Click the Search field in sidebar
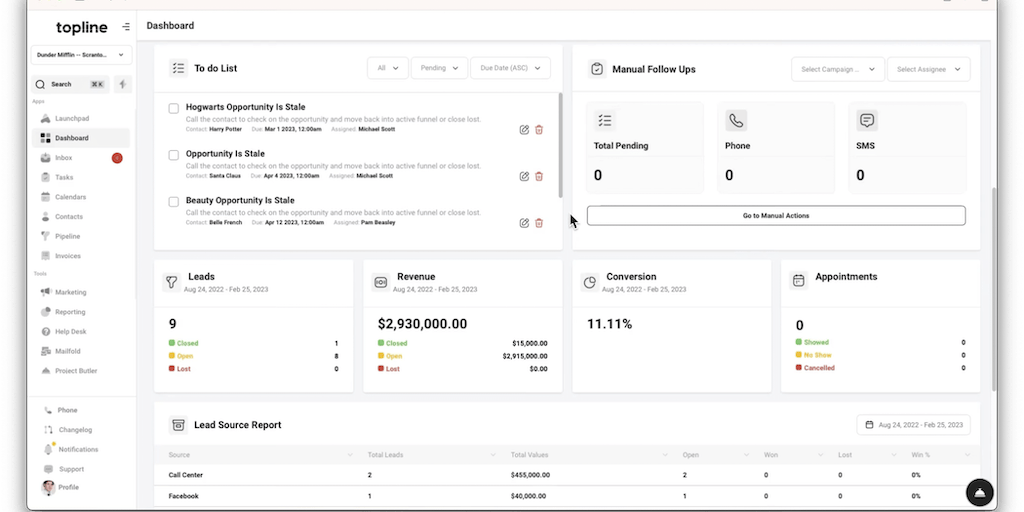 click(70, 84)
